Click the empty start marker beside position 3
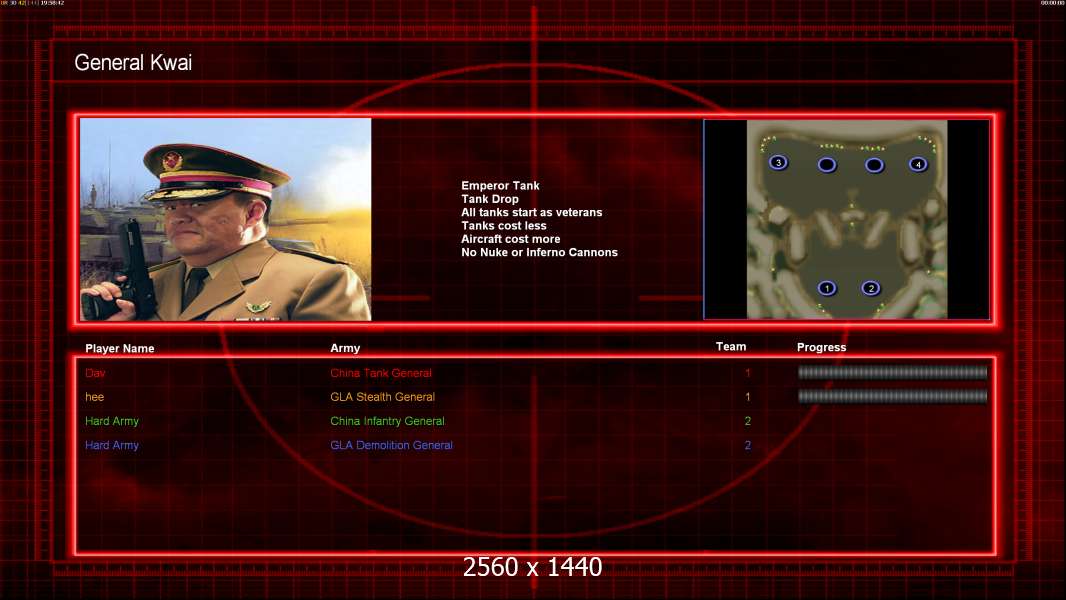This screenshot has width=1066, height=600. tap(827, 164)
